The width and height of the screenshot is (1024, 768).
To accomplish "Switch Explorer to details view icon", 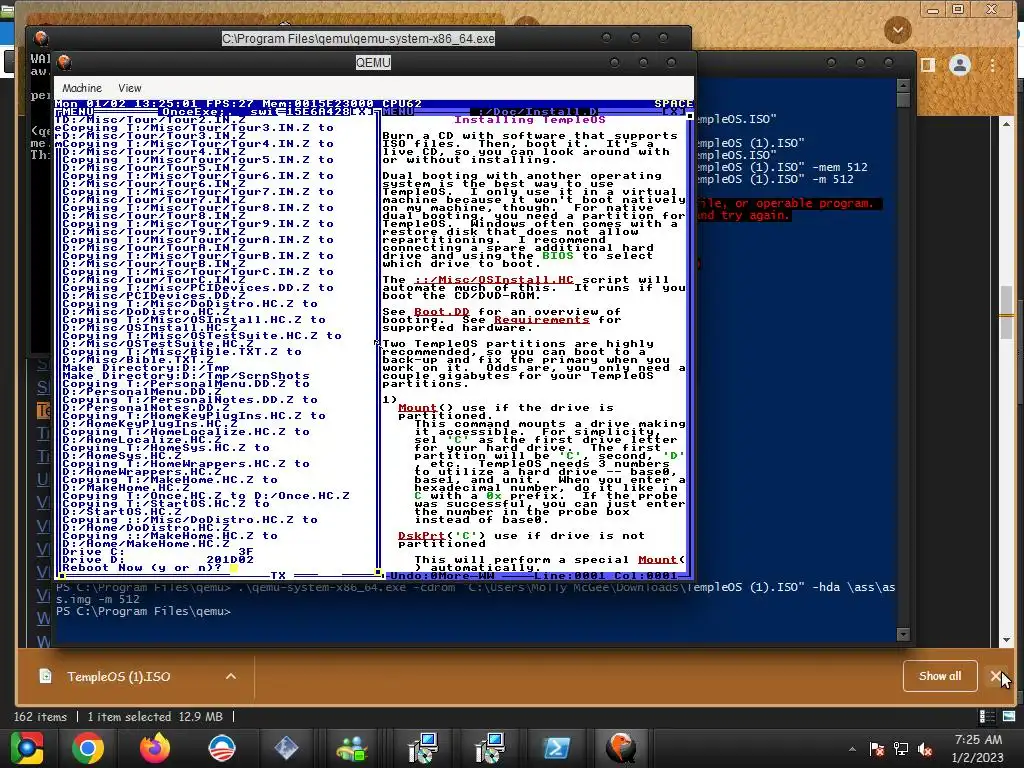I will tap(987, 716).
